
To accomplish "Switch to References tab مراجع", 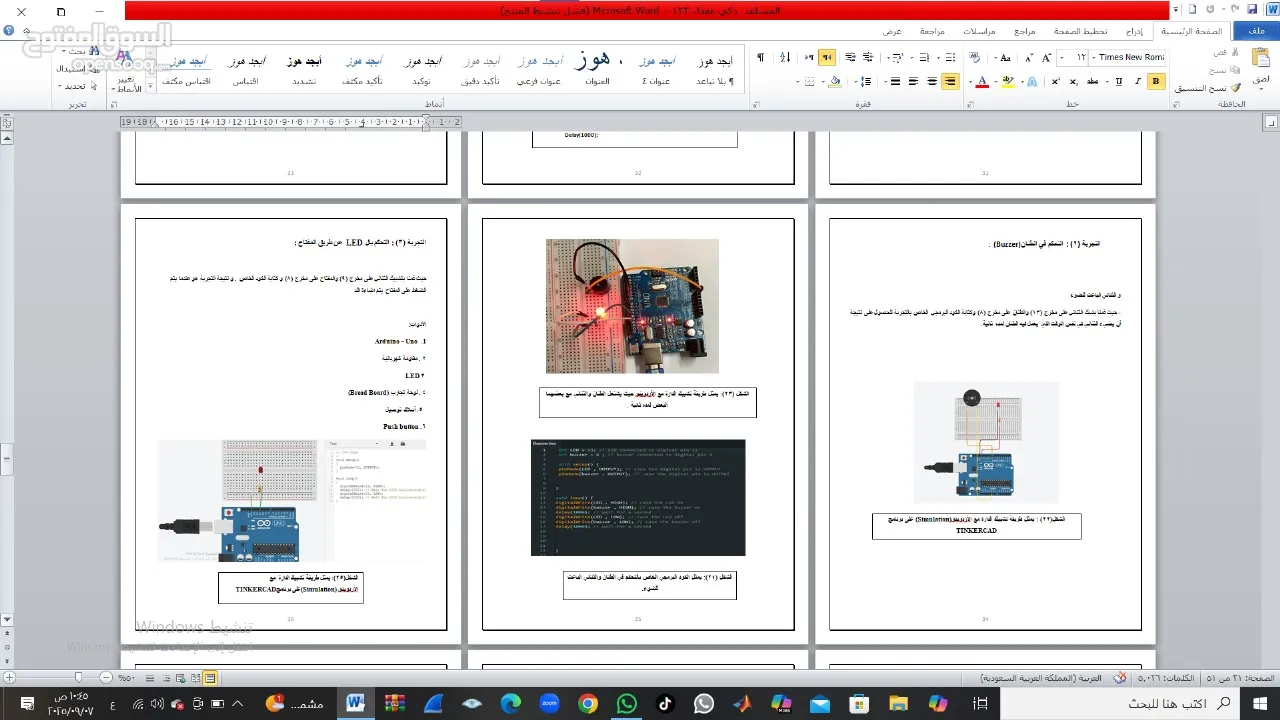I will (1025, 31).
